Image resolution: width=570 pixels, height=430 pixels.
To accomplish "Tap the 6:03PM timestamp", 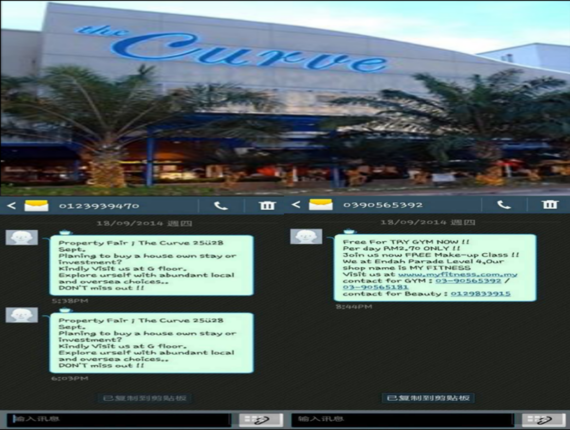I will (x=69, y=378).
